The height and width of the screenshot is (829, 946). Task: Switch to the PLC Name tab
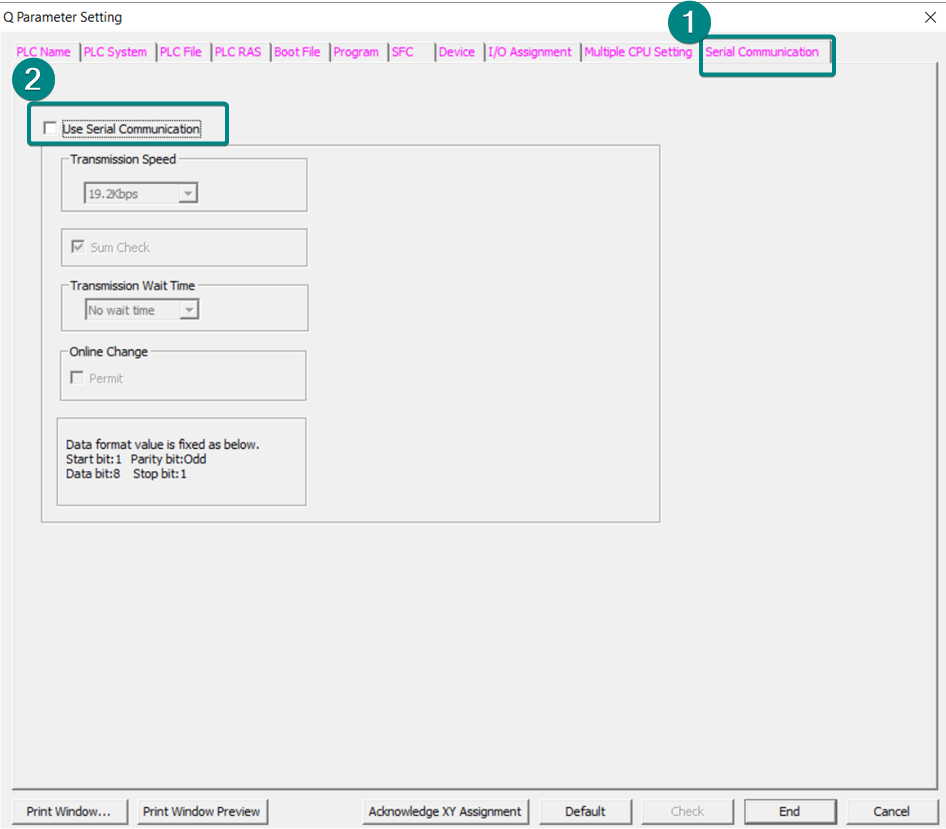44,52
